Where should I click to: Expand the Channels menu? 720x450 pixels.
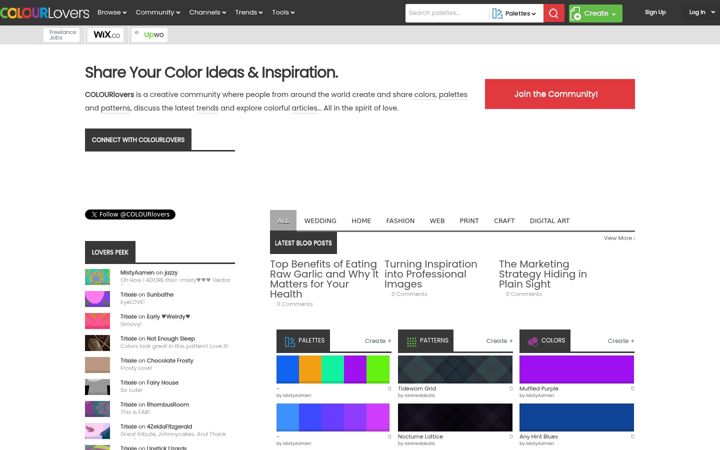pos(208,12)
